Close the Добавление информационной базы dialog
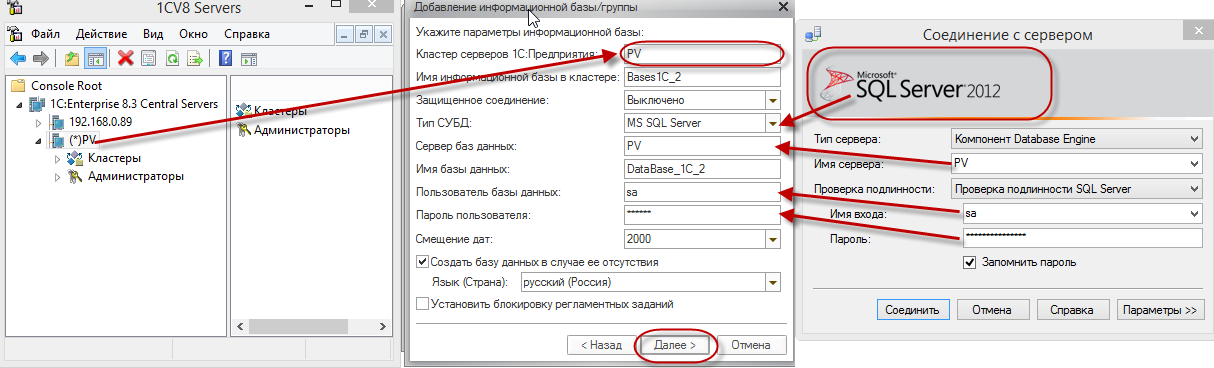 [x=782, y=7]
